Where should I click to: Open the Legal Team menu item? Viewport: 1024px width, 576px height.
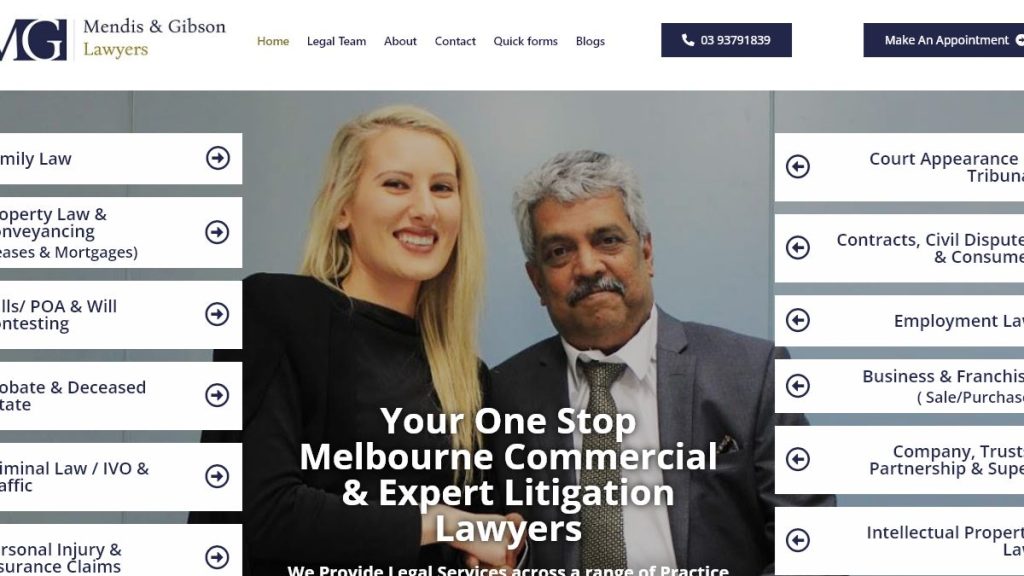click(336, 41)
